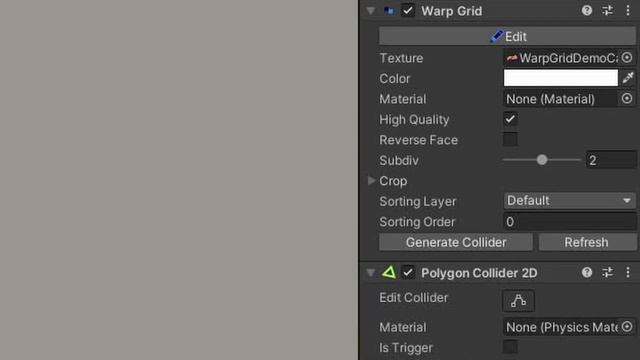Image resolution: width=640 pixels, height=360 pixels.
Task: Open Polygon Collider 2D kebab menu
Action: (x=628, y=272)
